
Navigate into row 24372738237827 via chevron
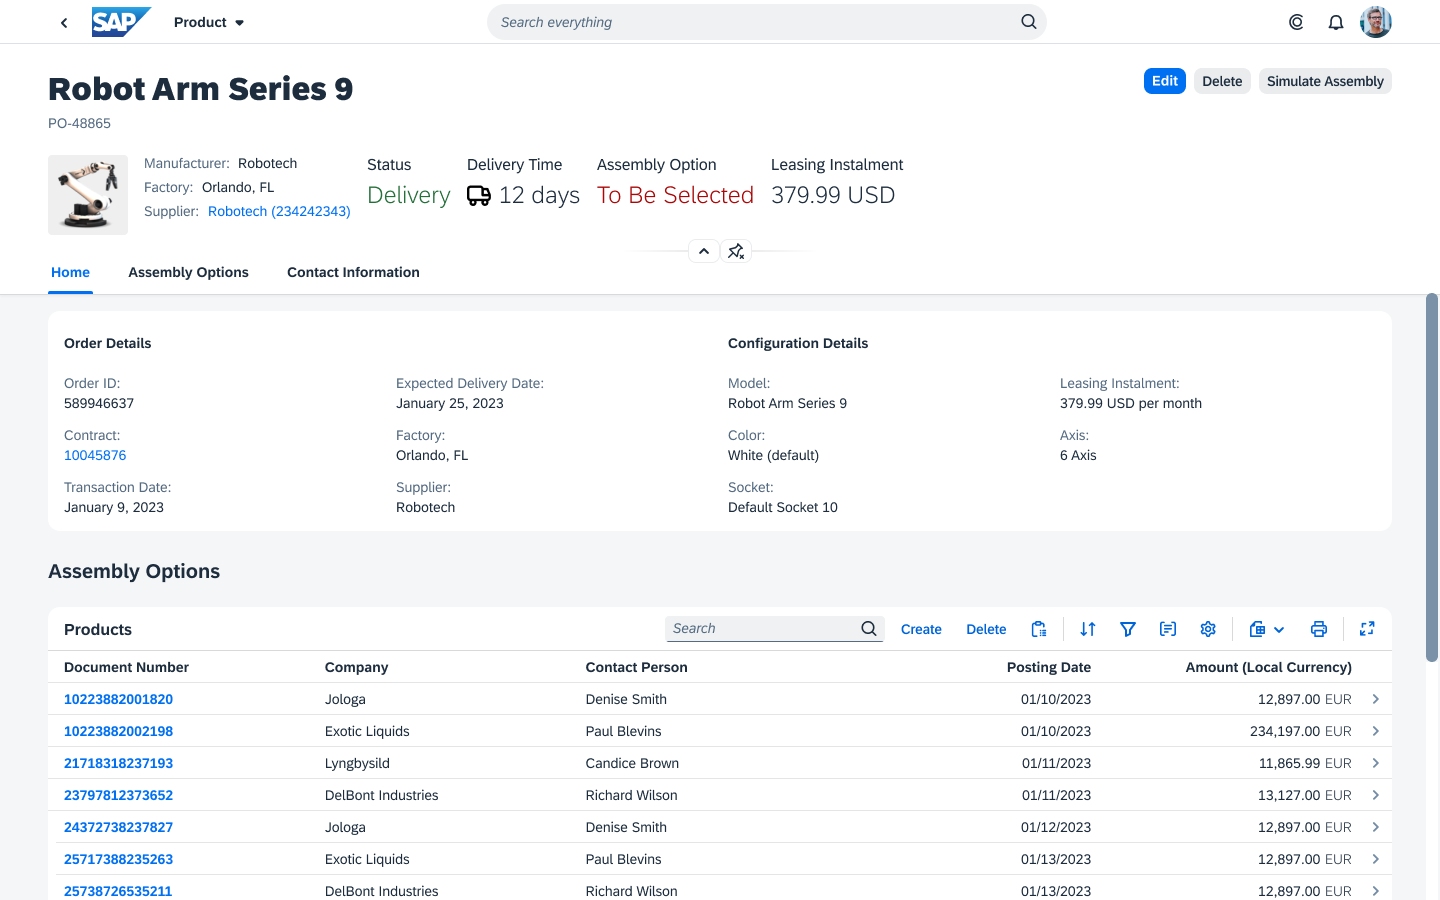point(1376,827)
